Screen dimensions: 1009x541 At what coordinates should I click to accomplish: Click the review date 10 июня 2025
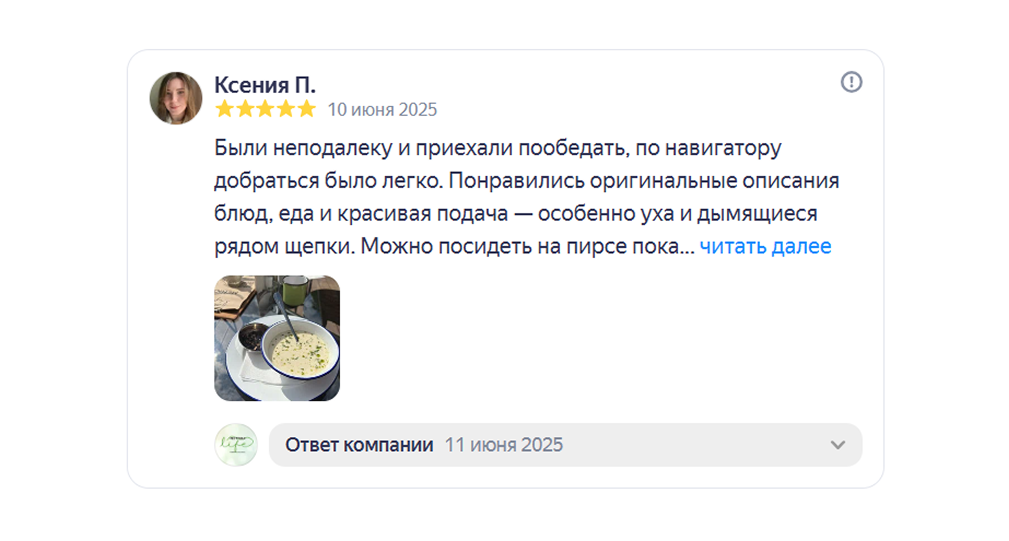[382, 109]
